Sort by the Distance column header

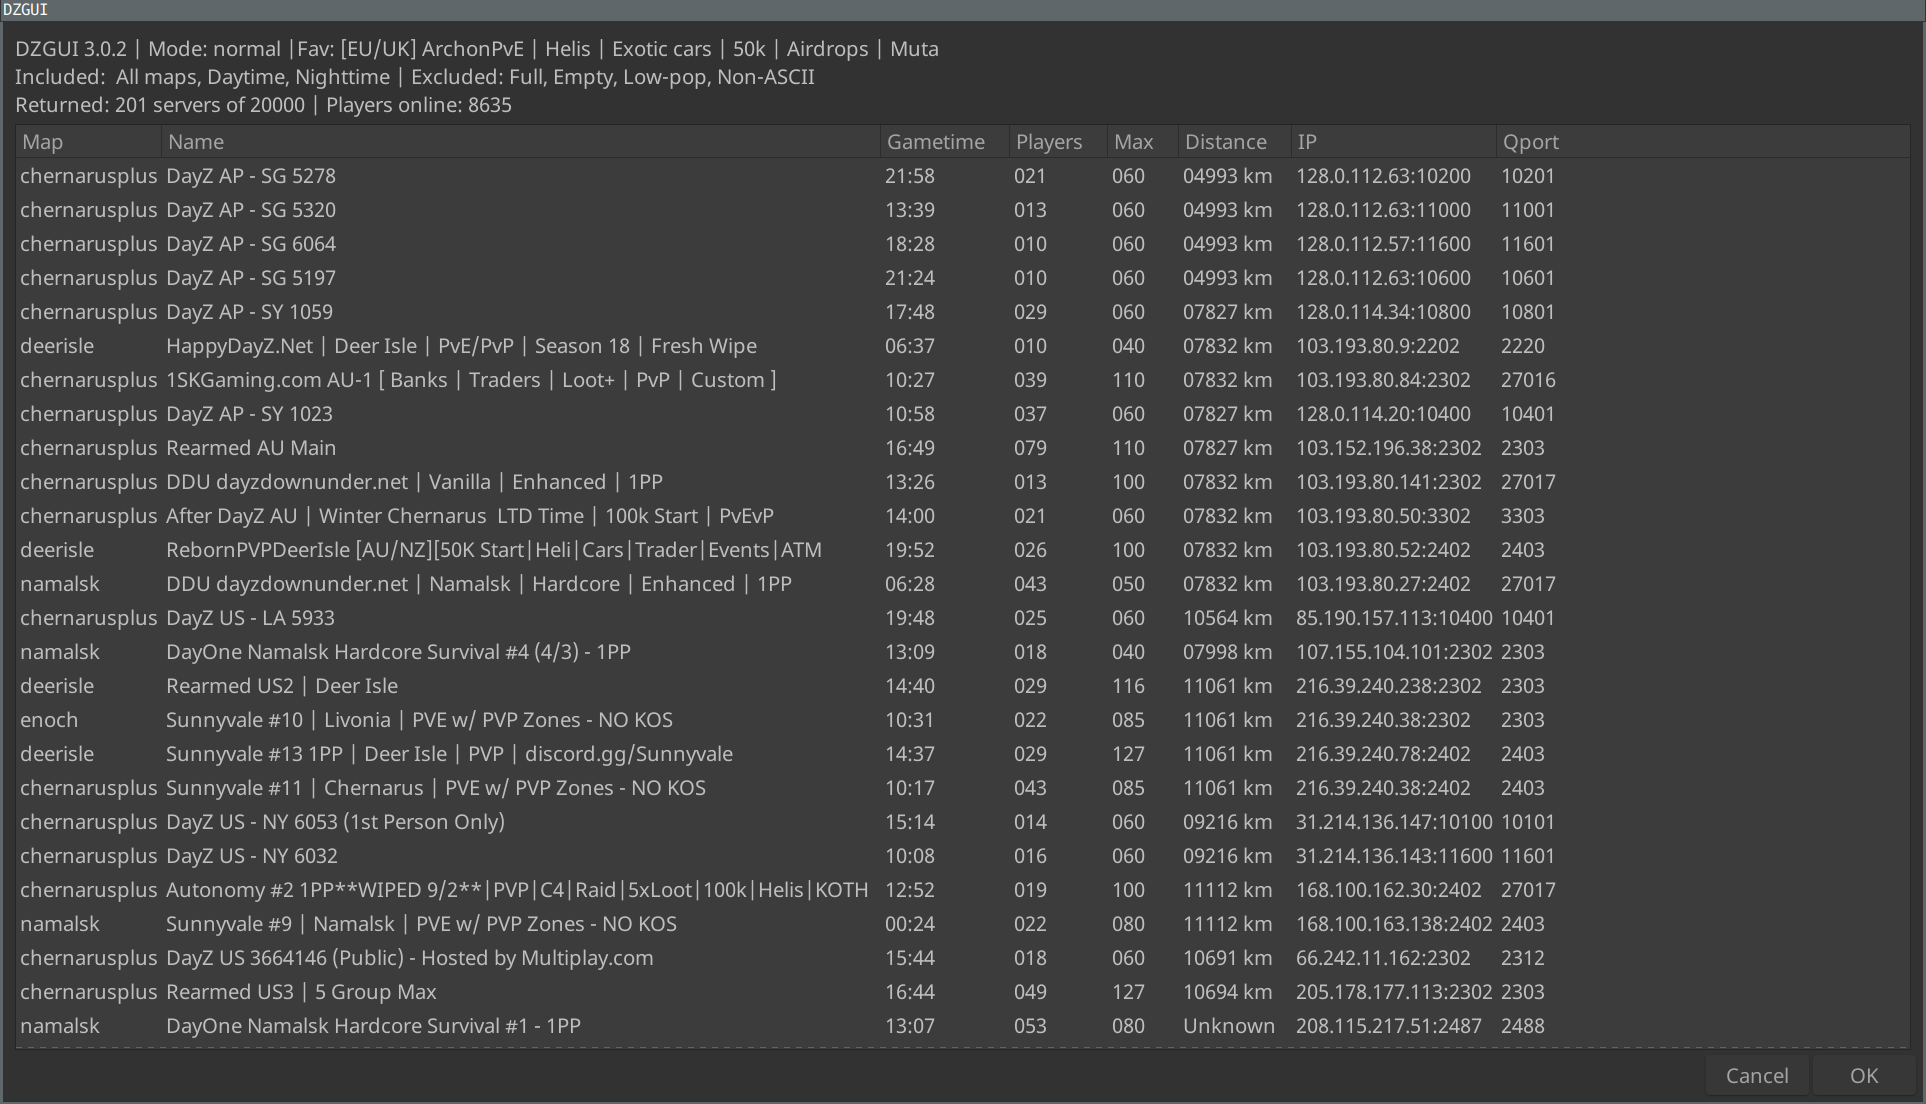coord(1234,142)
